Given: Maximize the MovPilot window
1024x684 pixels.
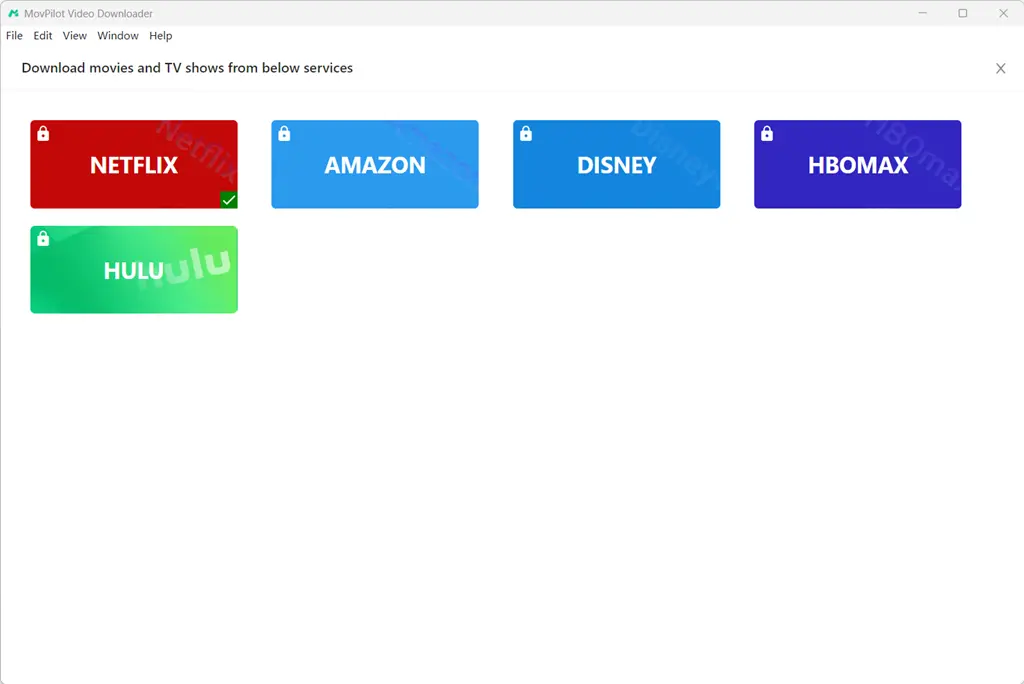Looking at the screenshot, I should [x=962, y=13].
